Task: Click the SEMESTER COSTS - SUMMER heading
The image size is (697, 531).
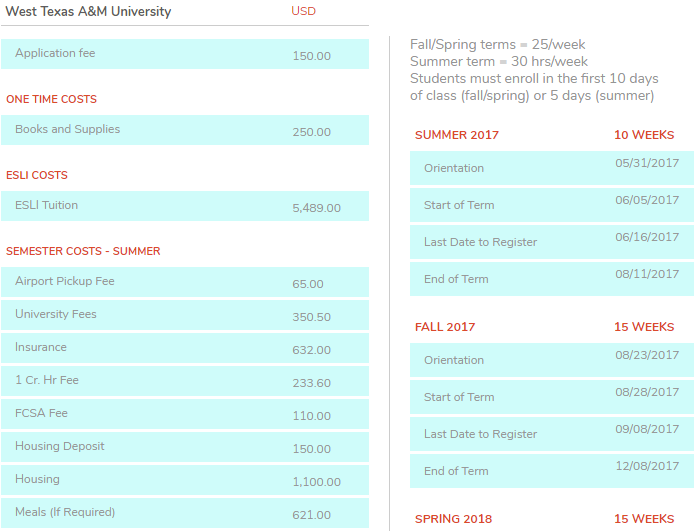Action: point(83,251)
